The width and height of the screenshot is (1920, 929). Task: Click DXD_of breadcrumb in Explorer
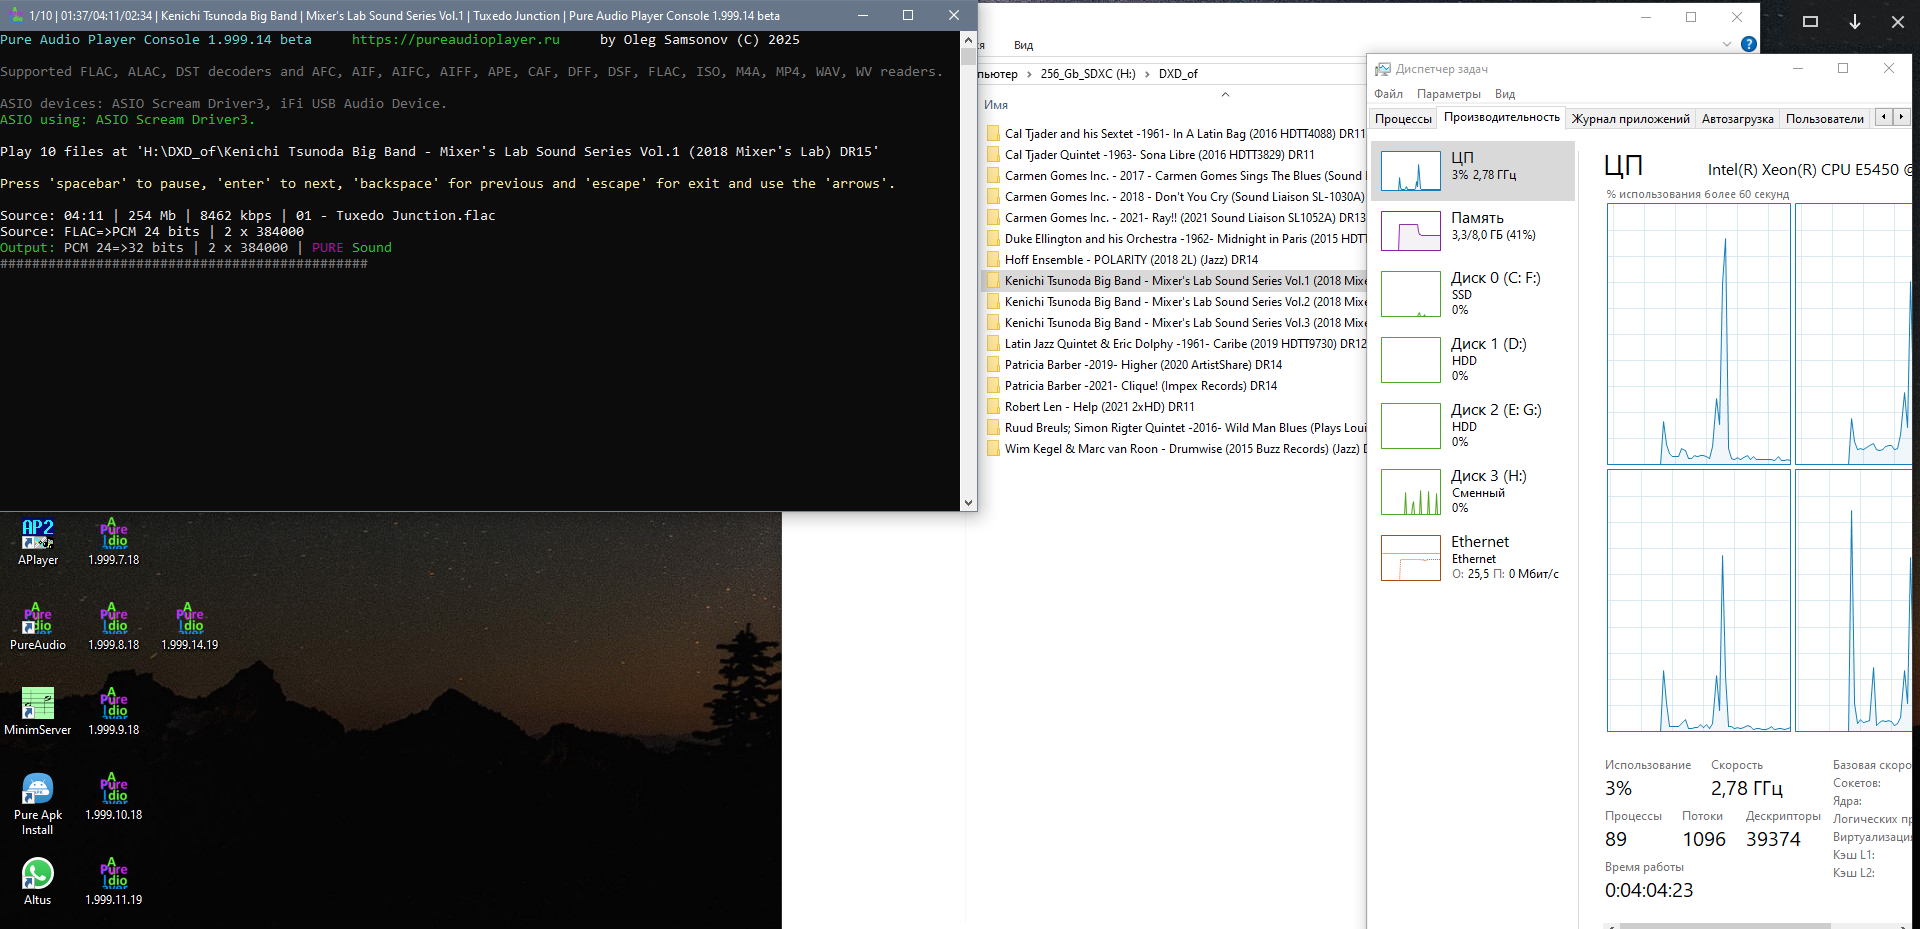1178,74
